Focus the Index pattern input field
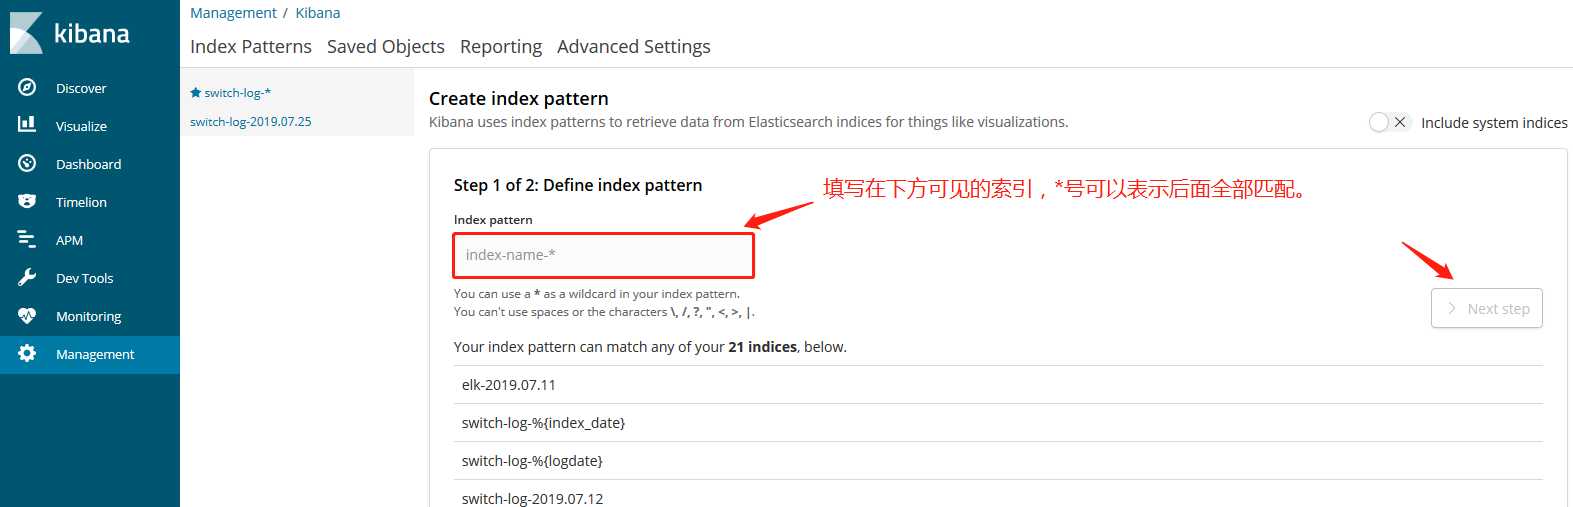 coord(604,255)
